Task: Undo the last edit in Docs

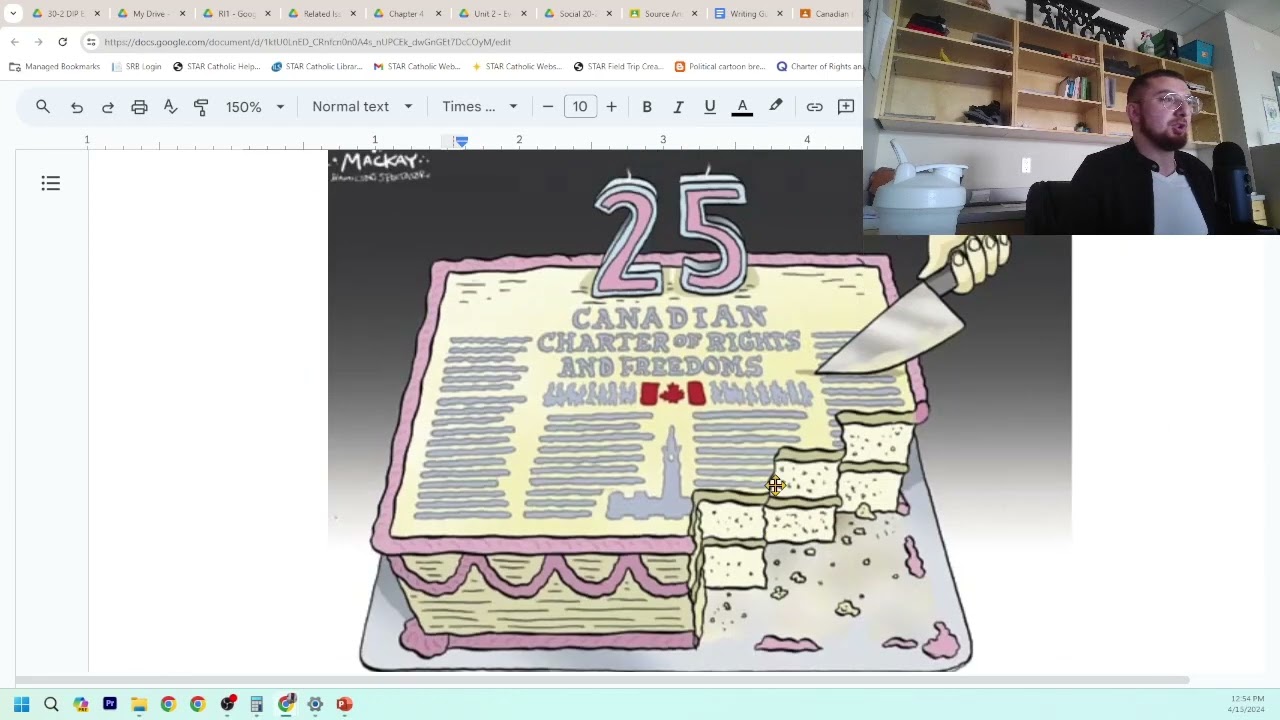Action: point(77,107)
